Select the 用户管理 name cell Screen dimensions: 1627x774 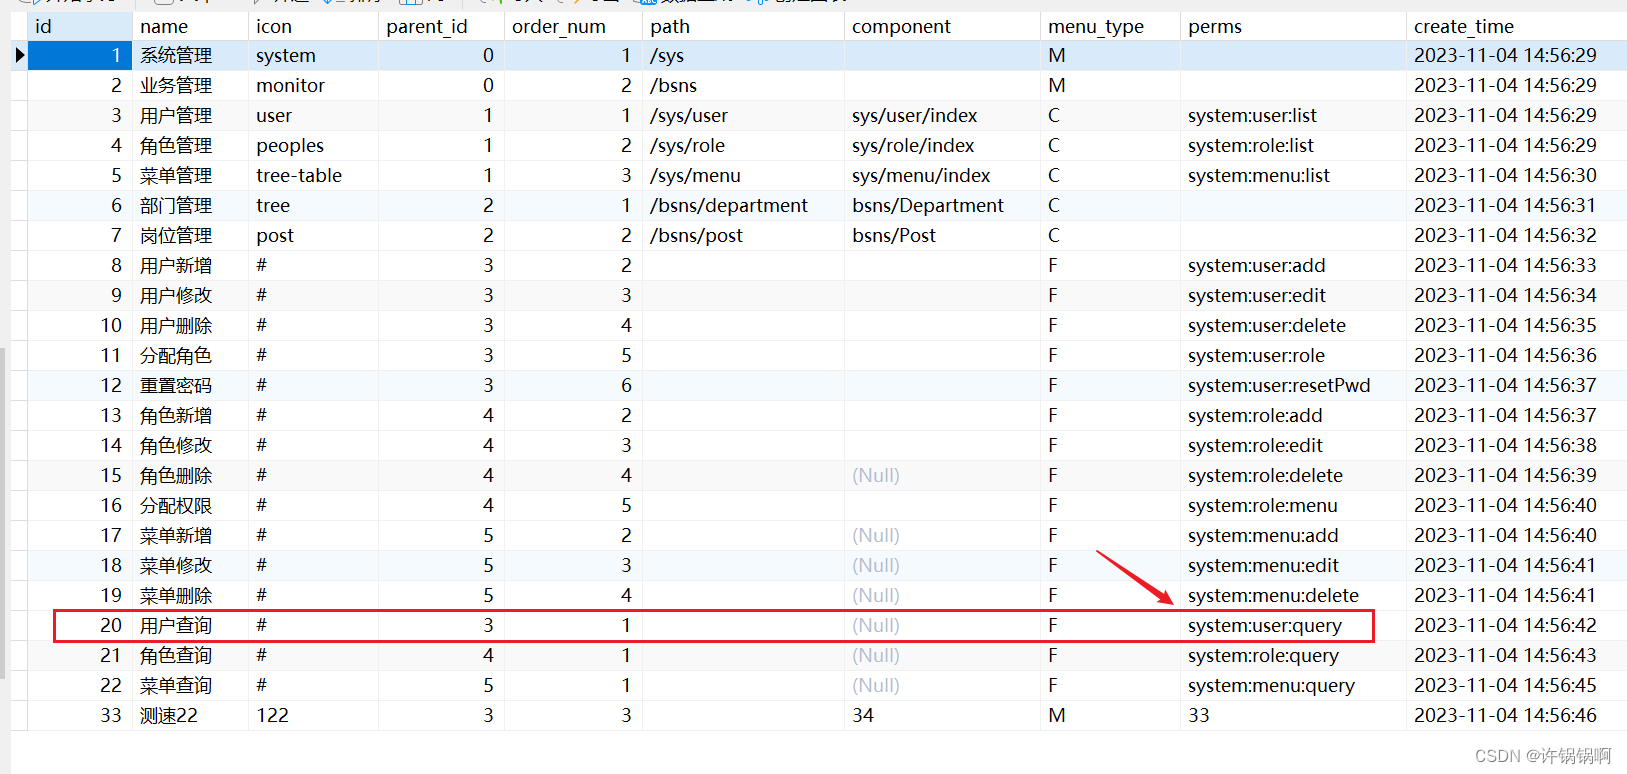pyautogui.click(x=190, y=116)
